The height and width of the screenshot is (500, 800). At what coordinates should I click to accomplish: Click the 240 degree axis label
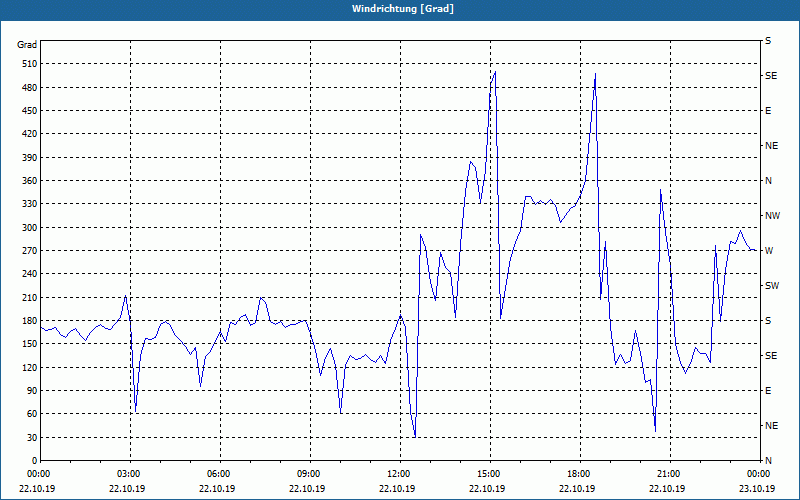tap(30, 274)
